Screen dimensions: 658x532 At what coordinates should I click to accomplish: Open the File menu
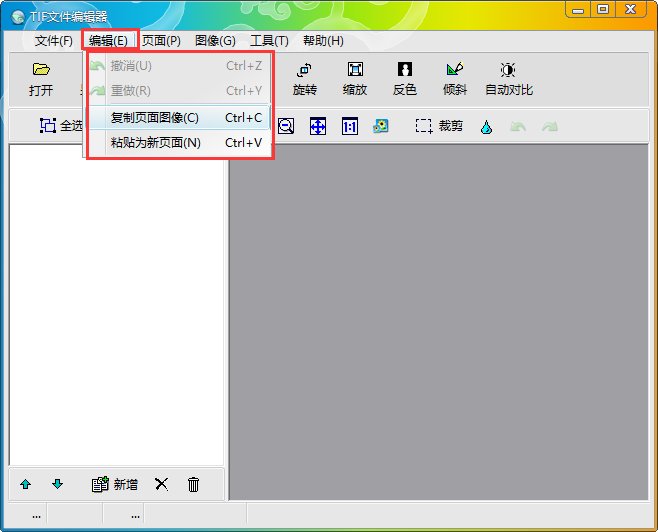[x=54, y=41]
